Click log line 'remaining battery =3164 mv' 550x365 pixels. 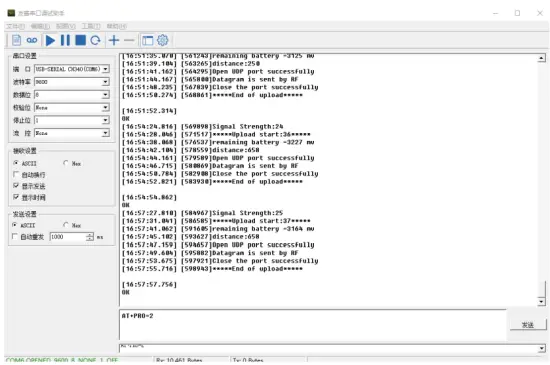[218, 229]
